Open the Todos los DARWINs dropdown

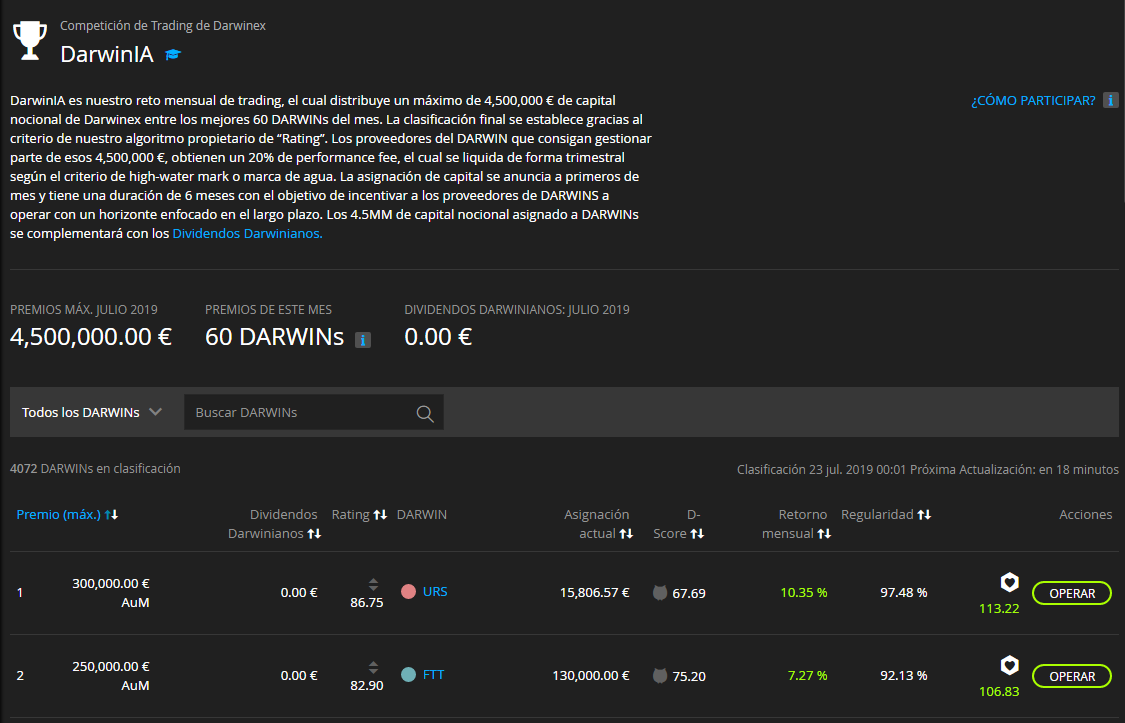[92, 412]
